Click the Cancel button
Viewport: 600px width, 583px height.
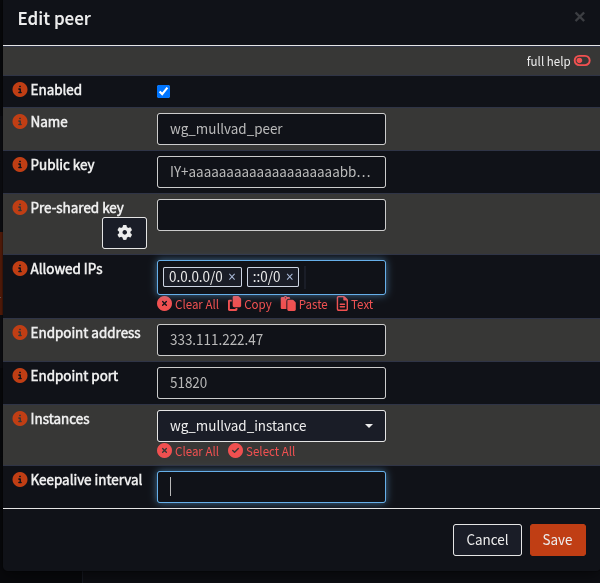(x=487, y=540)
